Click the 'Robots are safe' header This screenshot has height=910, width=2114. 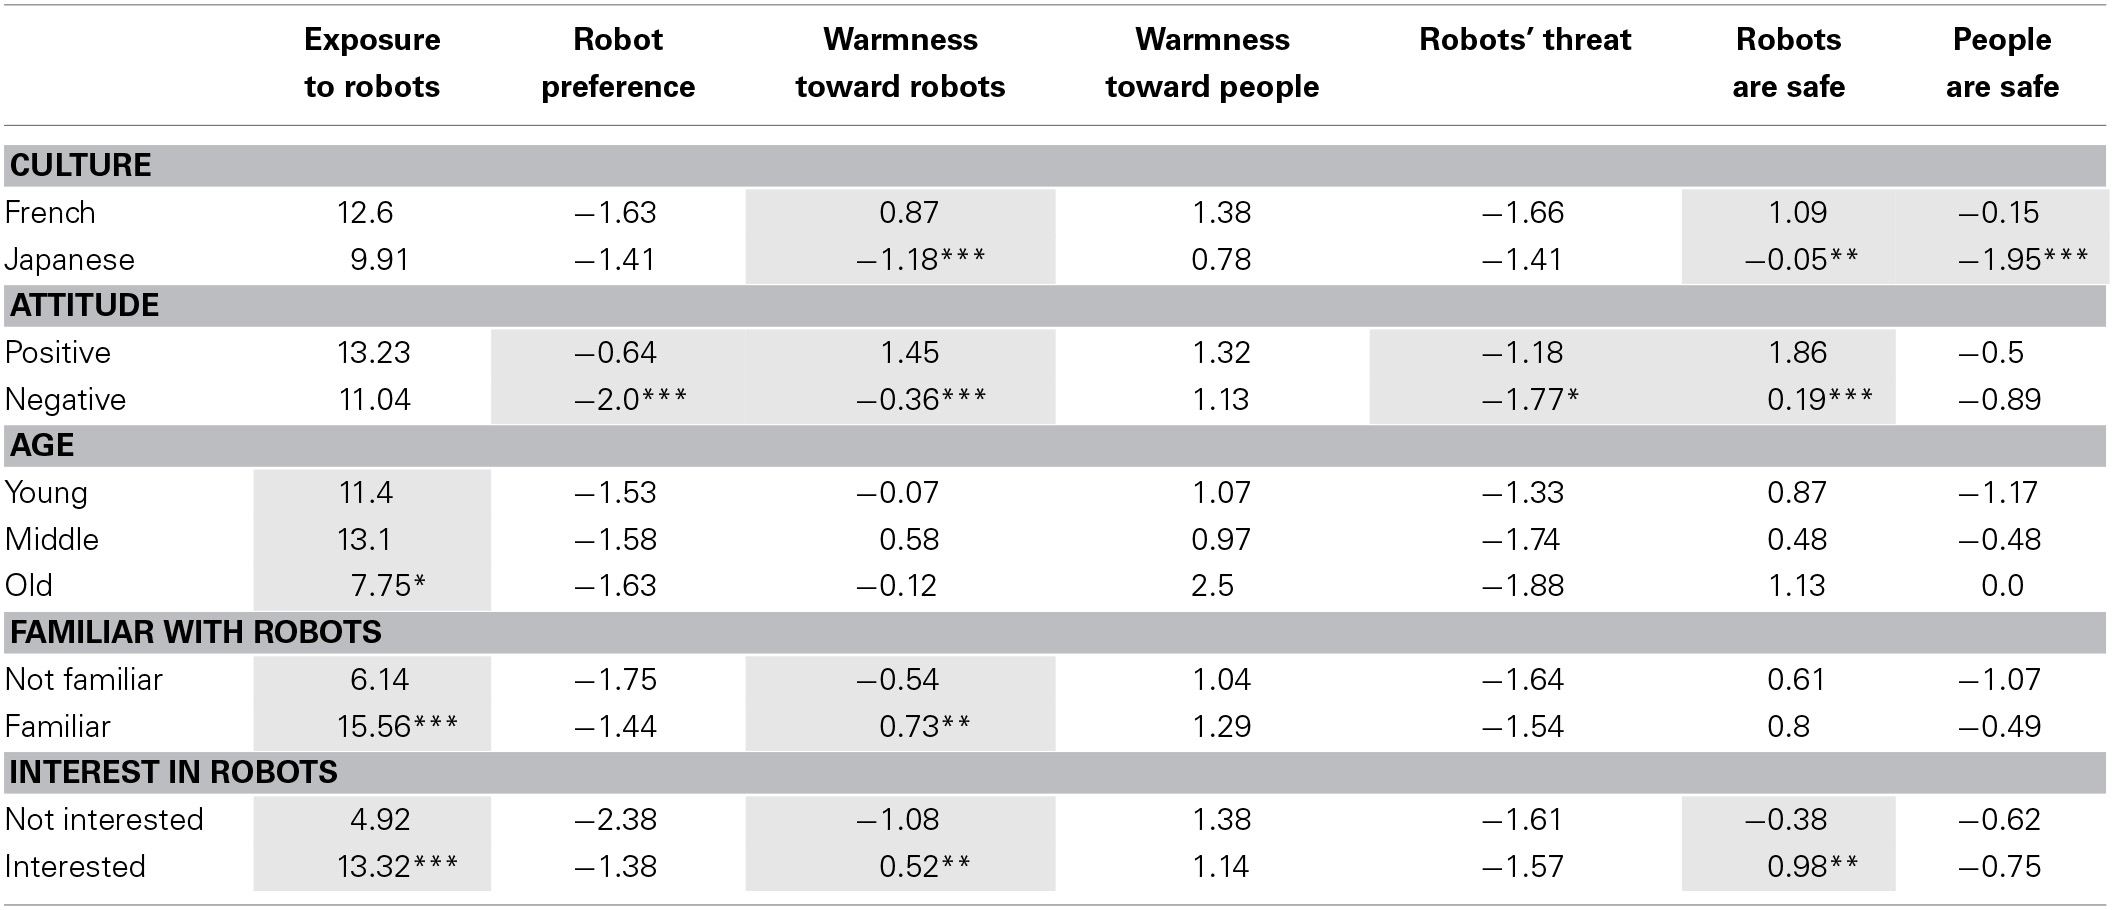1788,63
